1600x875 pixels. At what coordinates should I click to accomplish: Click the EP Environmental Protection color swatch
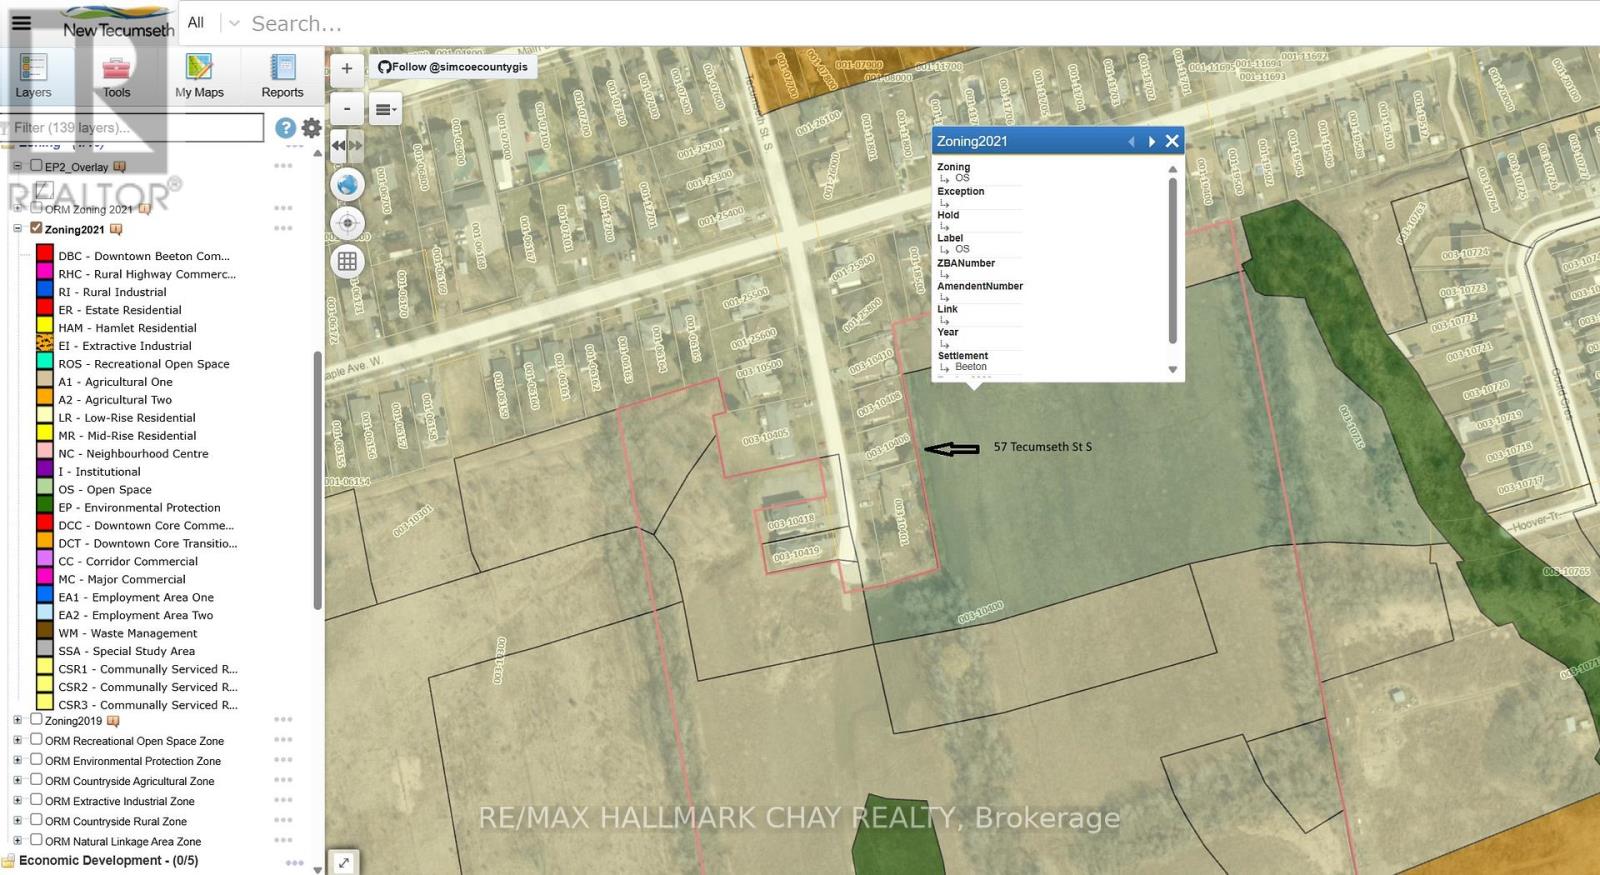[x=45, y=507]
